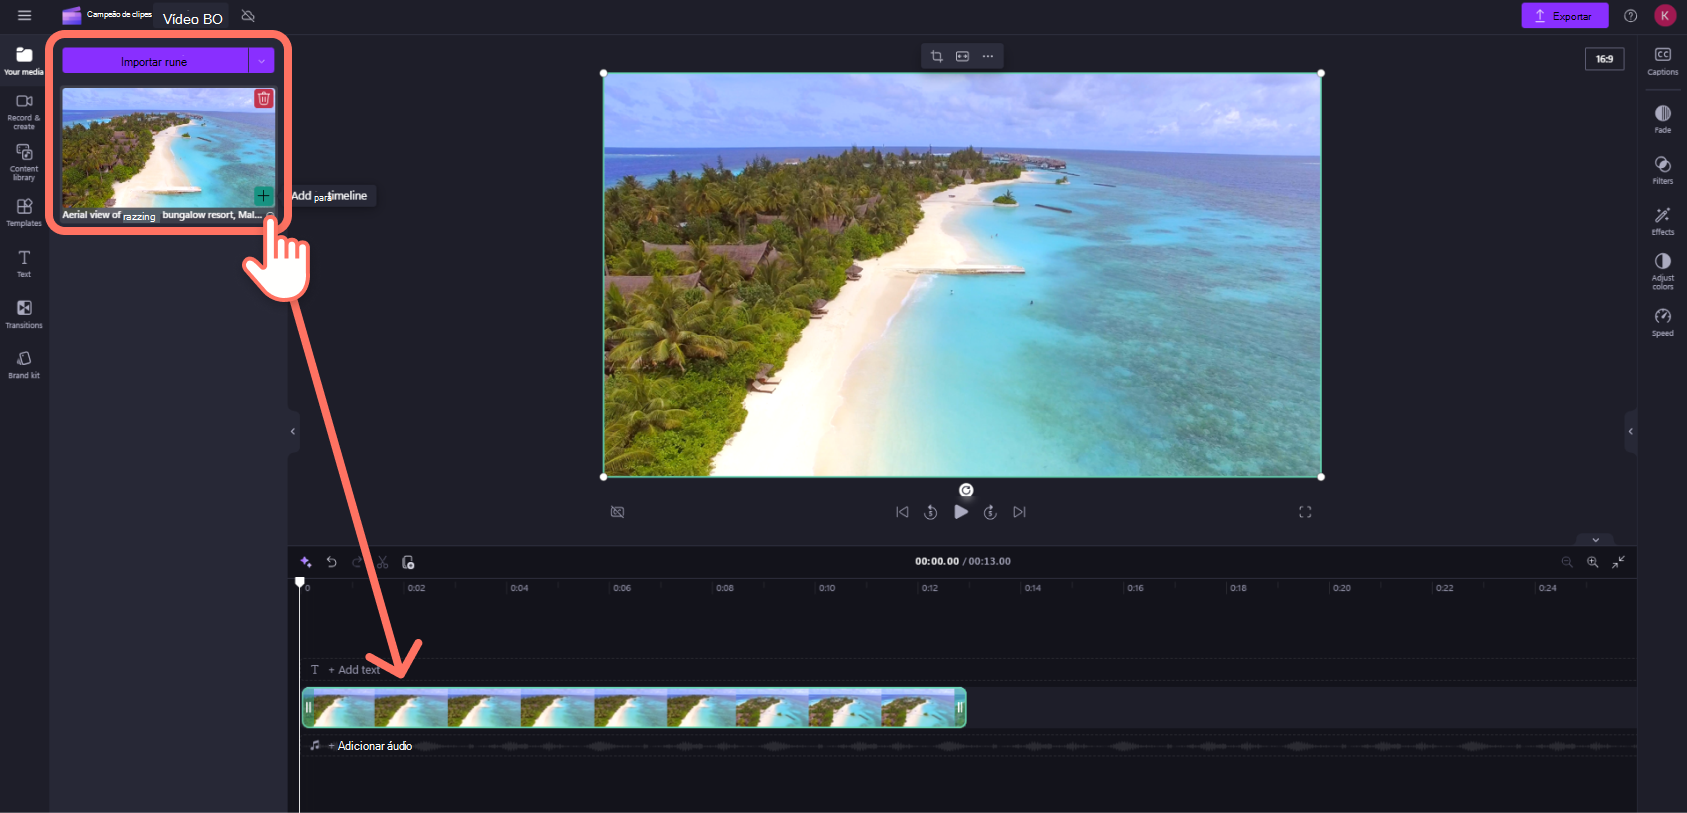1687x813 pixels.
Task: Open Brand kit panel
Action: (x=24, y=365)
